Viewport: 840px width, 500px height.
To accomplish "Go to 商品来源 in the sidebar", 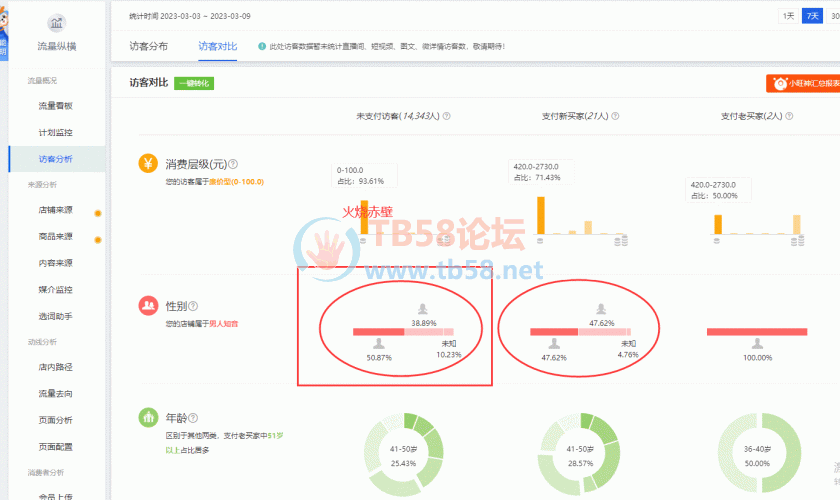I will pos(55,237).
